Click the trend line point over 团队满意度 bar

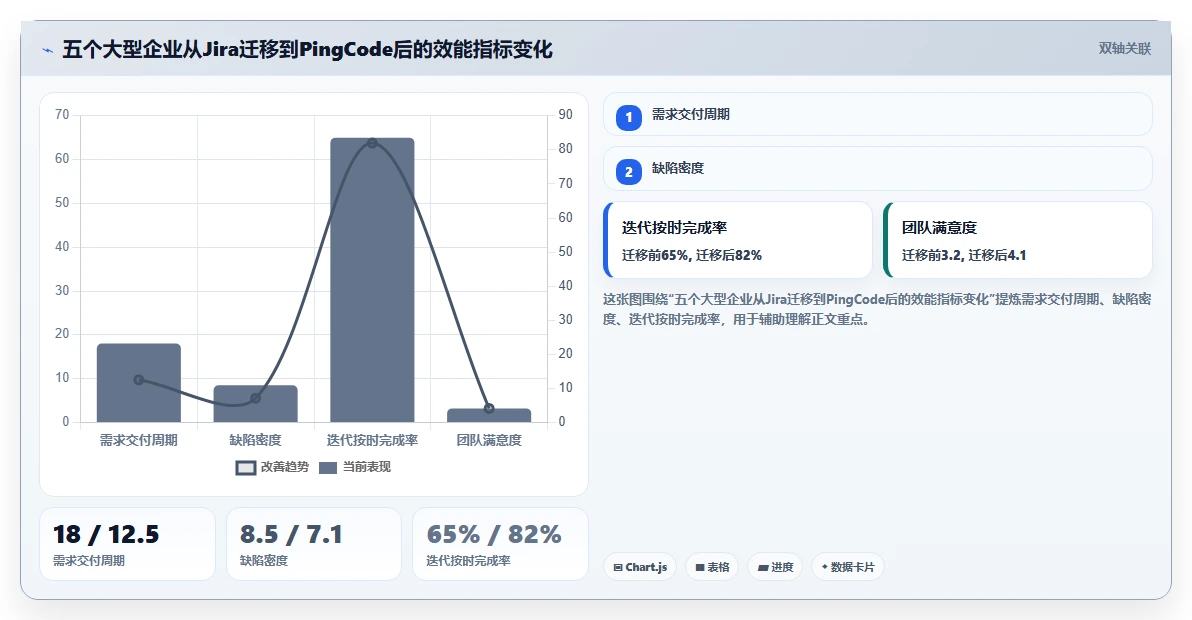pyautogui.click(x=489, y=409)
